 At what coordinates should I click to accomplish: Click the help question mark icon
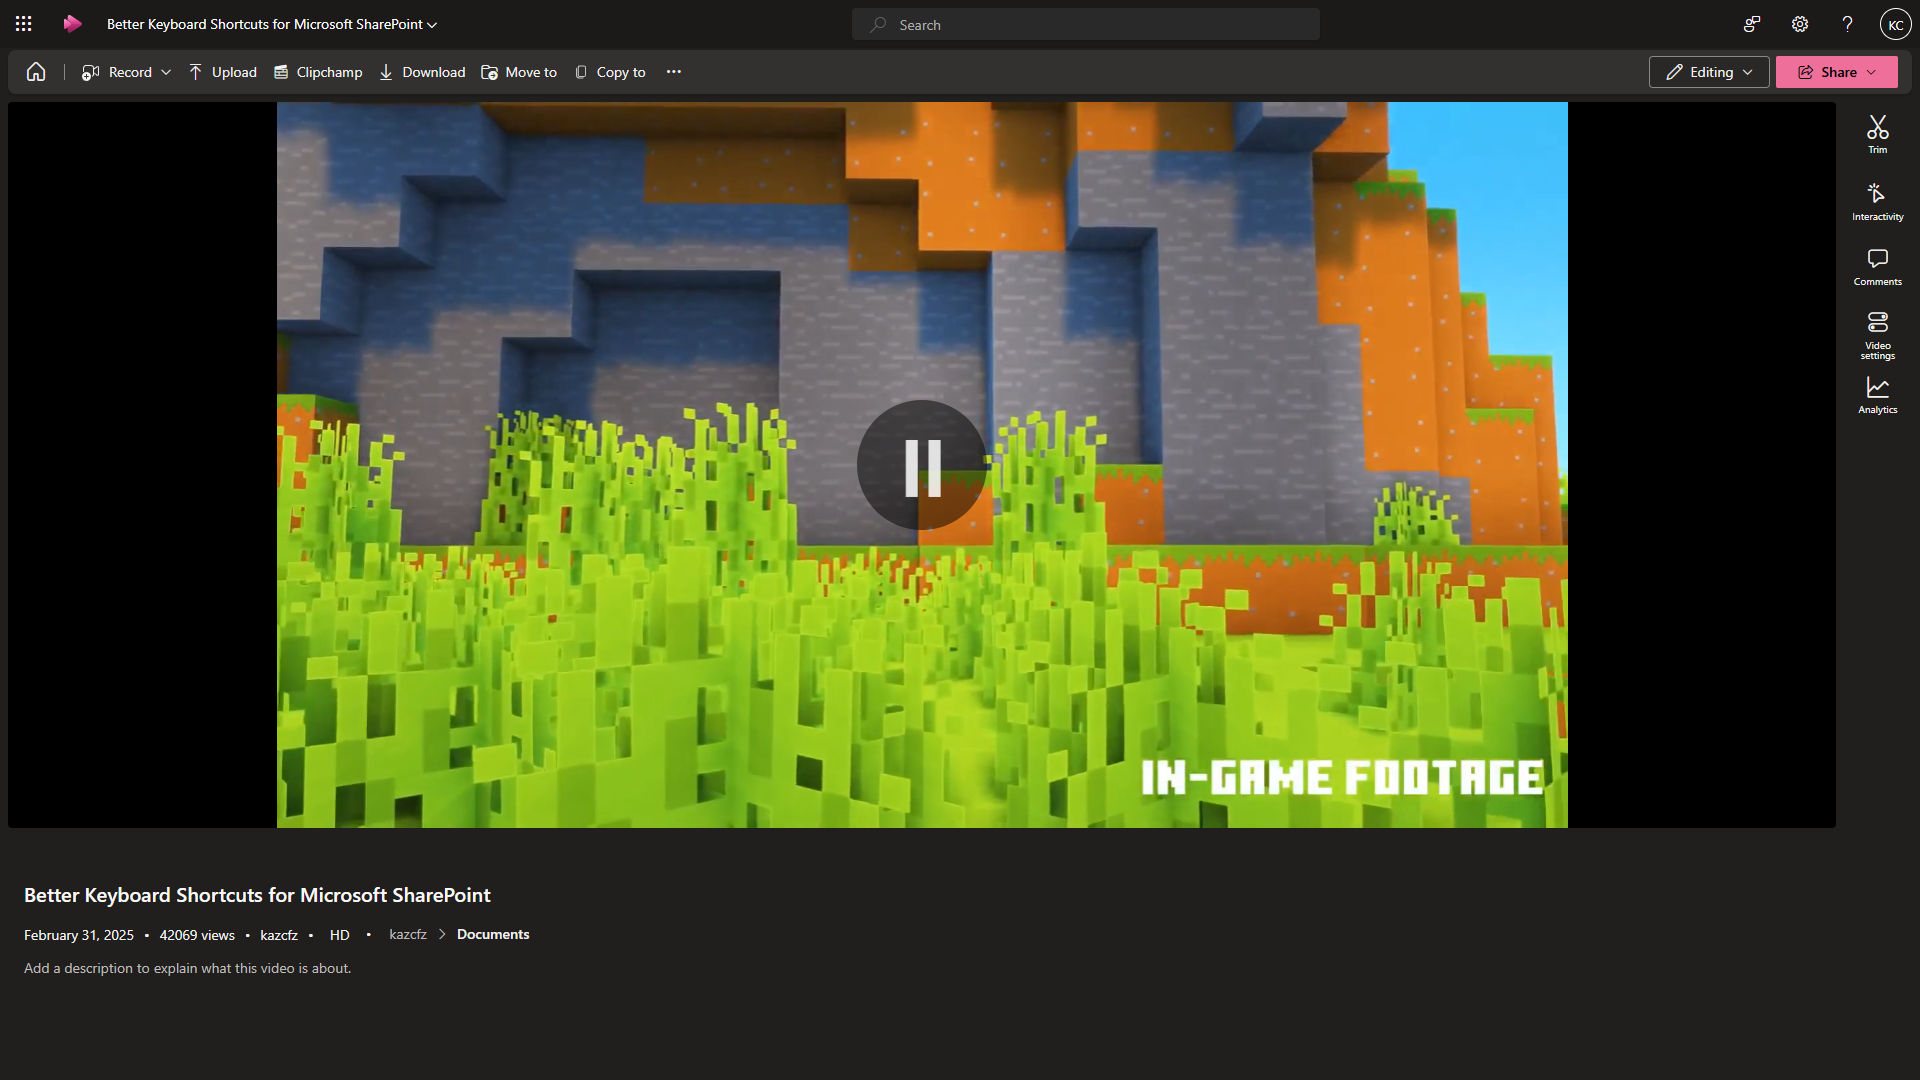tap(1847, 24)
